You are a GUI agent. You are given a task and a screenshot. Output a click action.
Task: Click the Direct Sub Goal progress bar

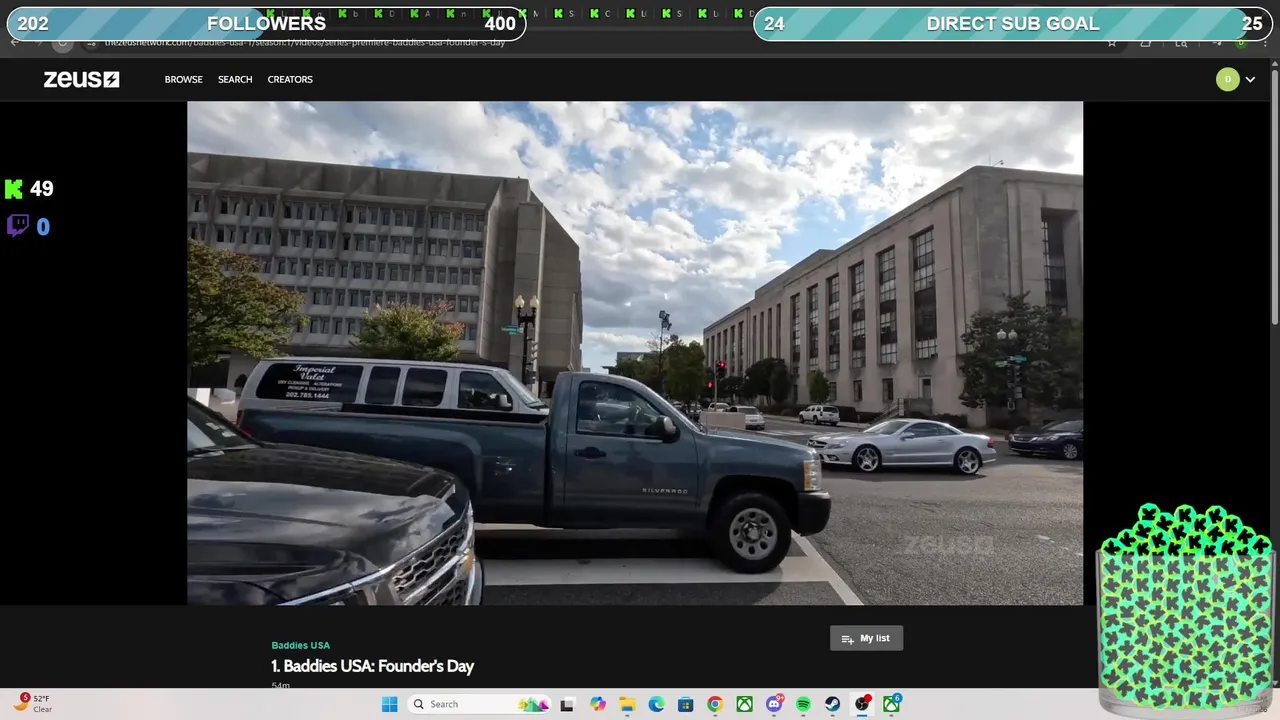tap(1013, 24)
